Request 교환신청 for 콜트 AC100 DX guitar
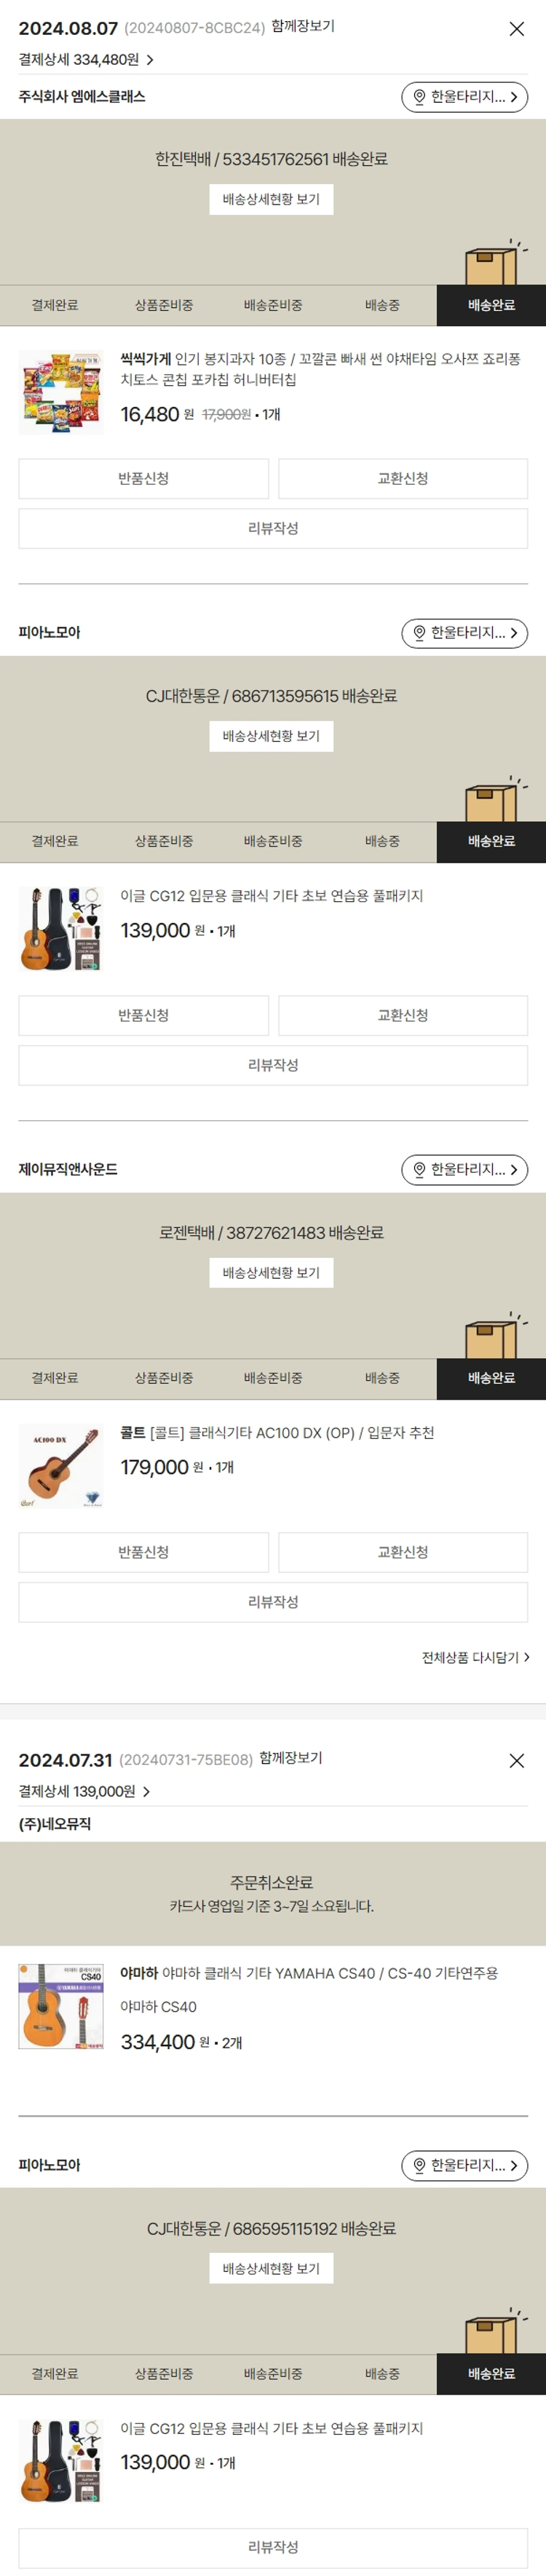Viewport: 546px width, 2576px height. (402, 1551)
